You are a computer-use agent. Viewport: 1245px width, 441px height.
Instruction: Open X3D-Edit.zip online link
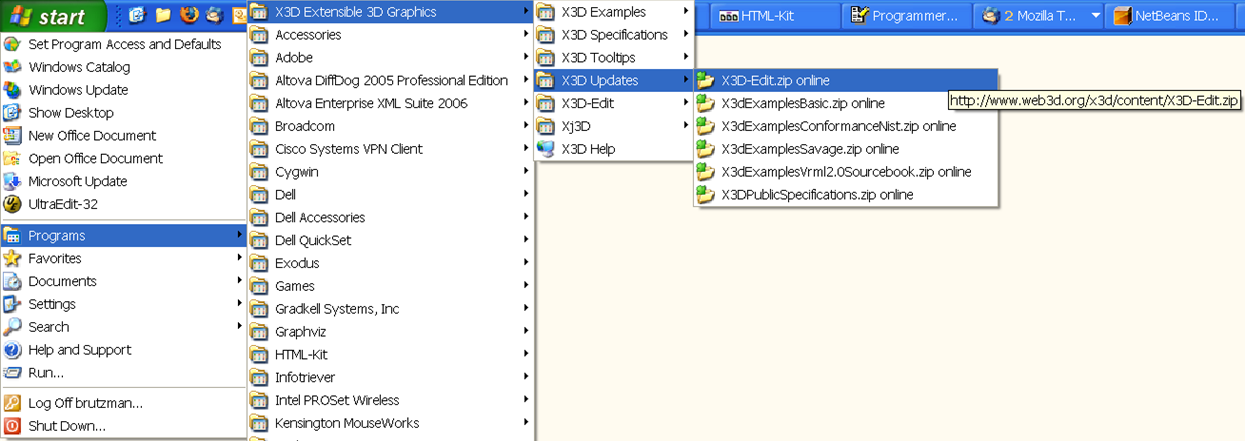coord(775,80)
